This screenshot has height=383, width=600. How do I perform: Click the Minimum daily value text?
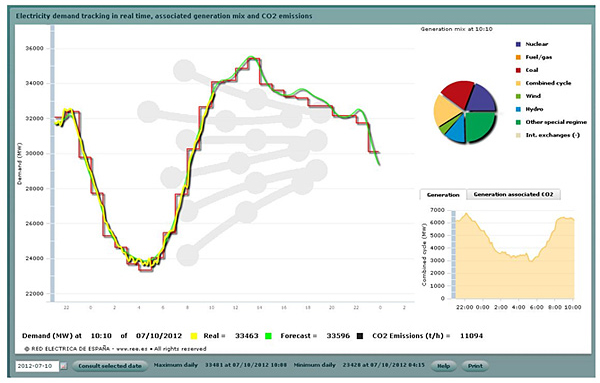tap(383, 365)
